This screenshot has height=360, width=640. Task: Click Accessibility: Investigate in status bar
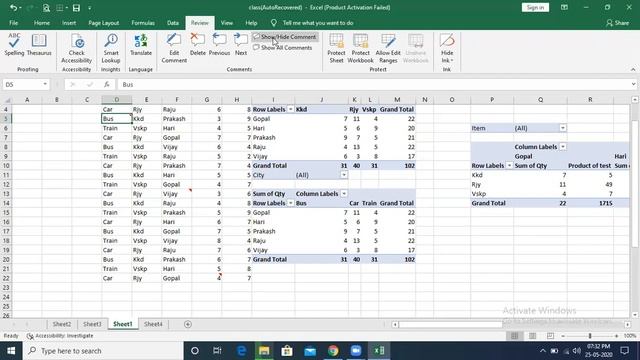(60, 336)
